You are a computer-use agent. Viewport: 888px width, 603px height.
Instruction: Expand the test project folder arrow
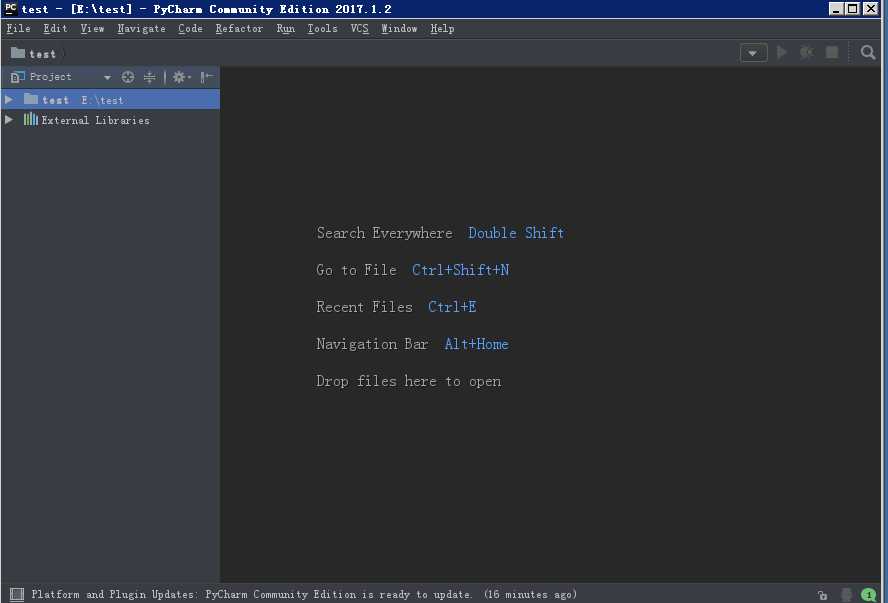tap(9, 100)
